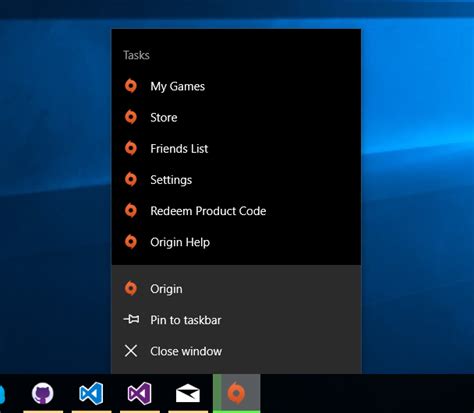Screen dimensions: 474x413
Task: Launch Origin from the jump list
Action: pos(236,289)
